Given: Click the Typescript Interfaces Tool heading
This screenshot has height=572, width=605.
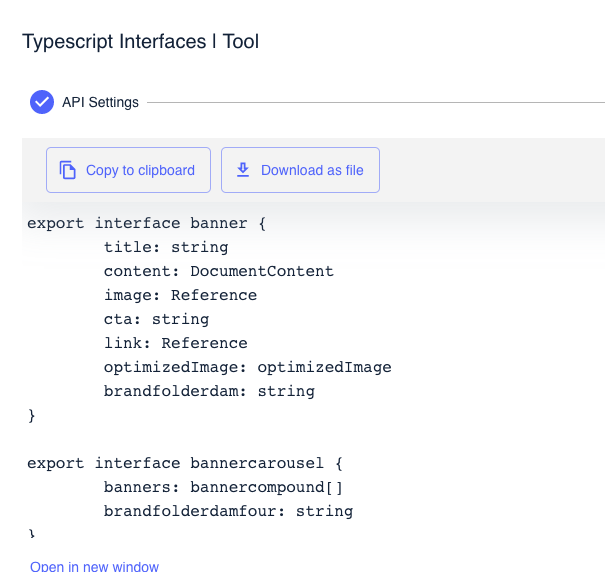Looking at the screenshot, I should 140,41.
